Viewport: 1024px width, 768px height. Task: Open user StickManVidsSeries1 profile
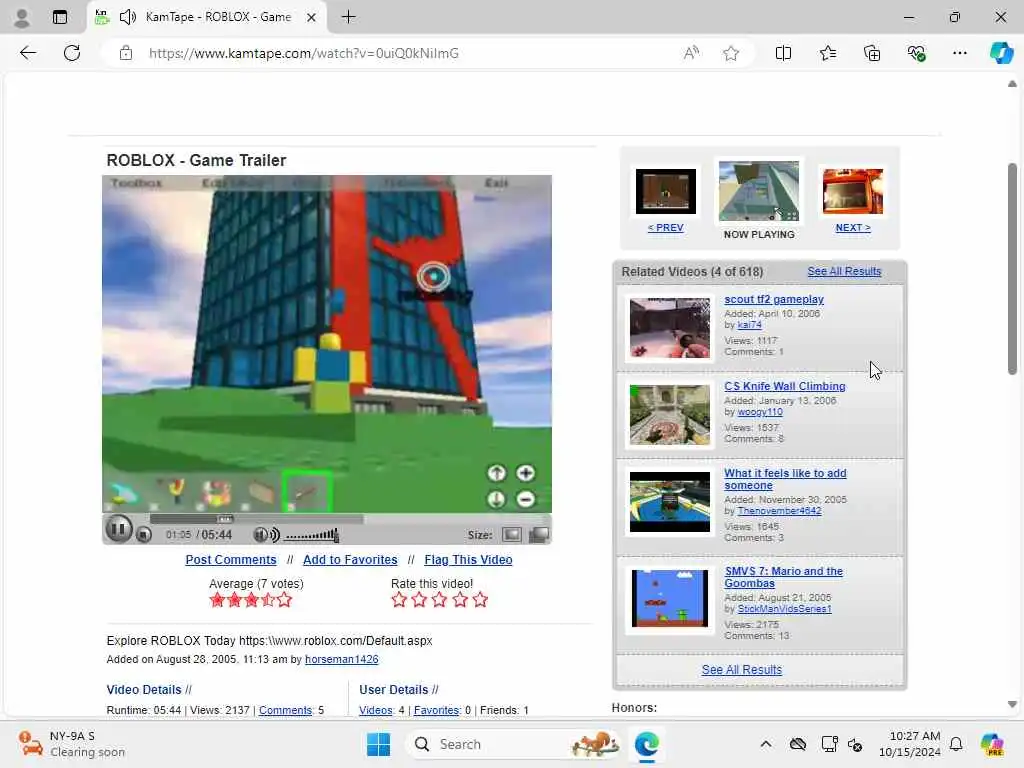point(784,609)
